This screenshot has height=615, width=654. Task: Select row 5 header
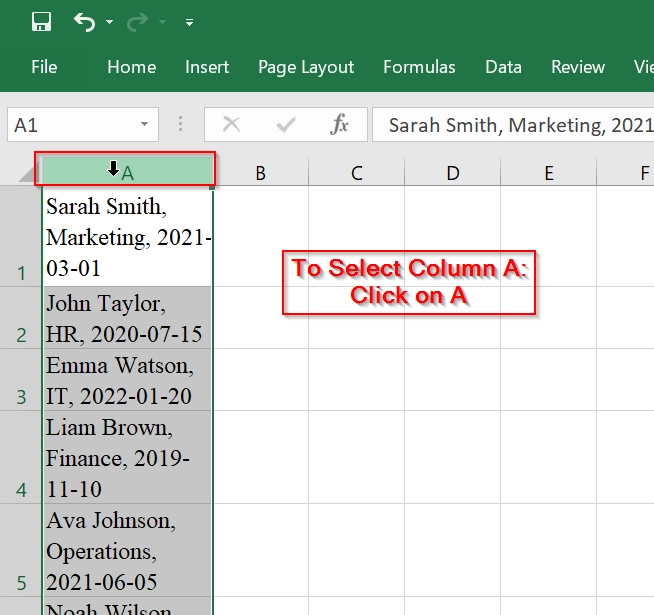pyautogui.click(x=21, y=550)
